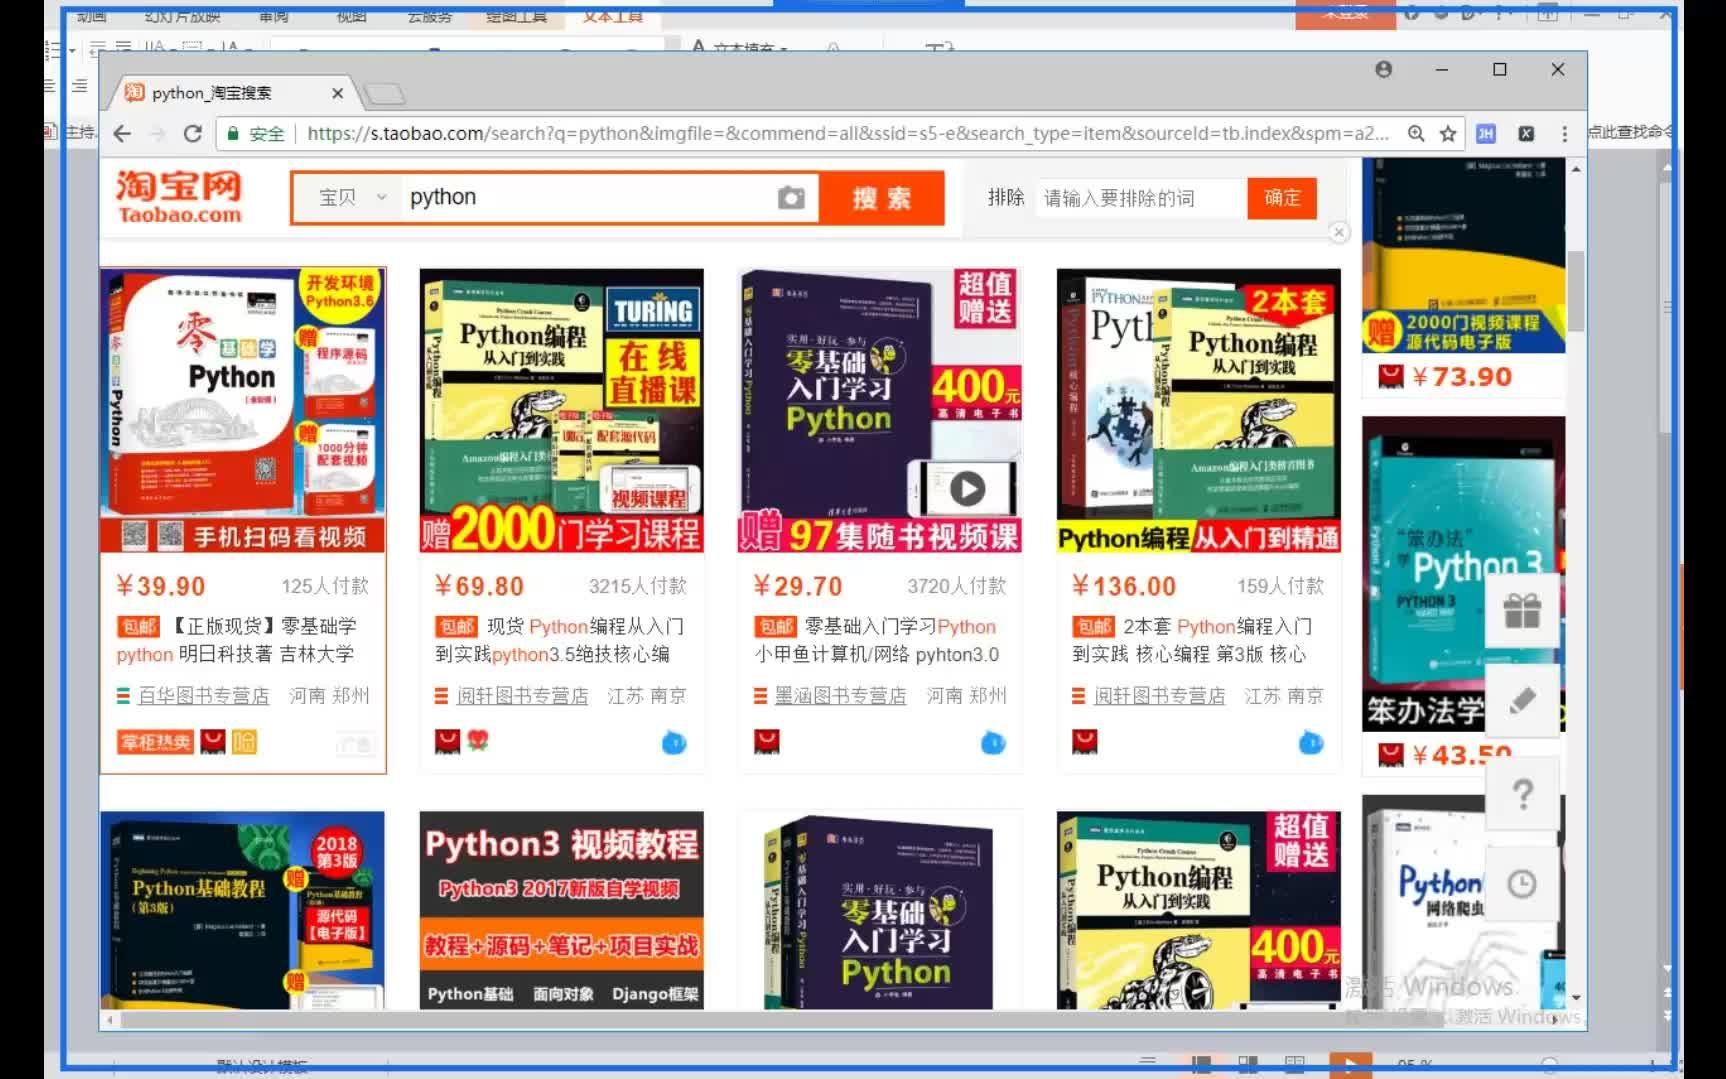Click the Tmall cat icon under ¥29.70 item

pos(767,741)
